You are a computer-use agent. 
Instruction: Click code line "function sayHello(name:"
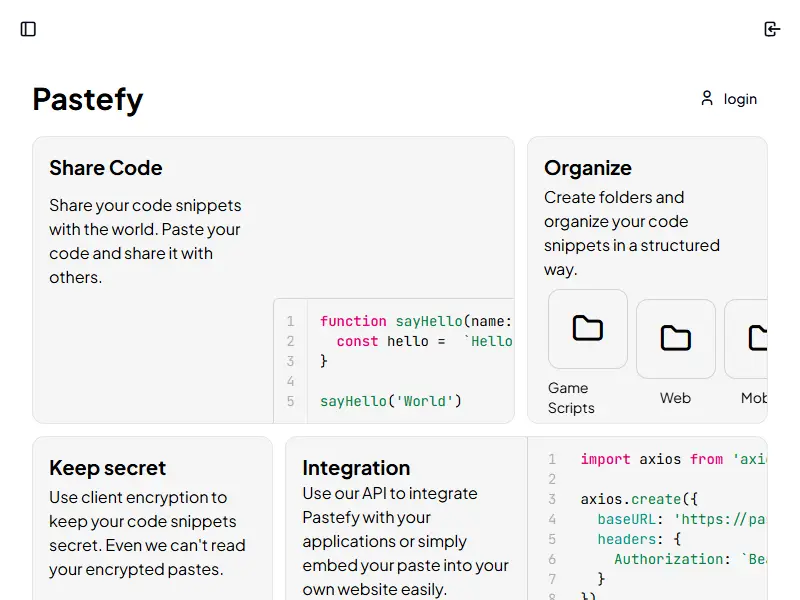416,321
